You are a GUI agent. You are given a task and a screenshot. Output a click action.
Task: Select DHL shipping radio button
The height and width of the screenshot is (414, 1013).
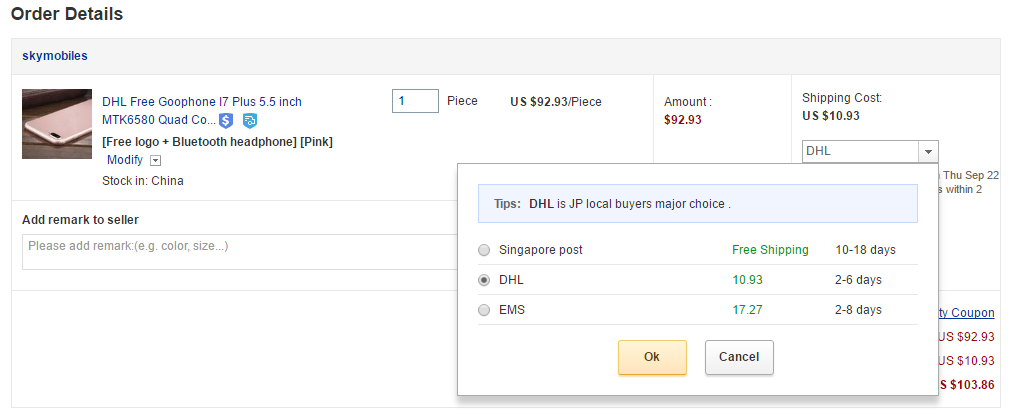click(485, 280)
